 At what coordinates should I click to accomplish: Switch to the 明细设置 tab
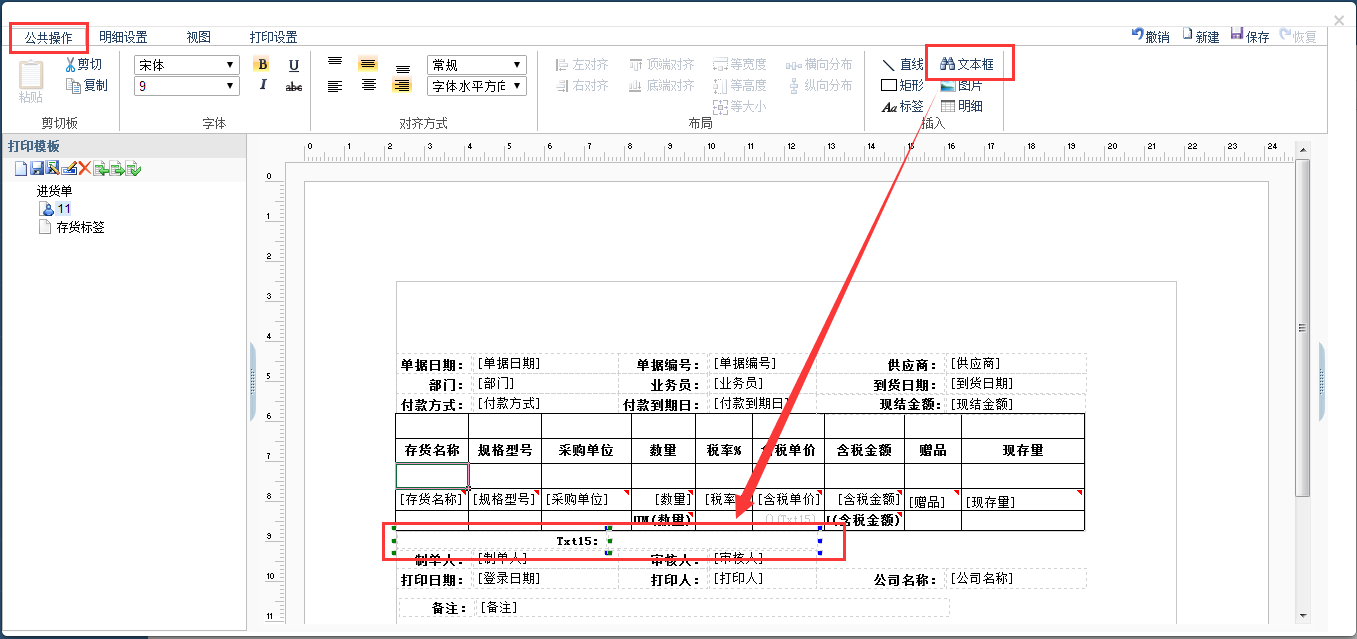tap(123, 37)
